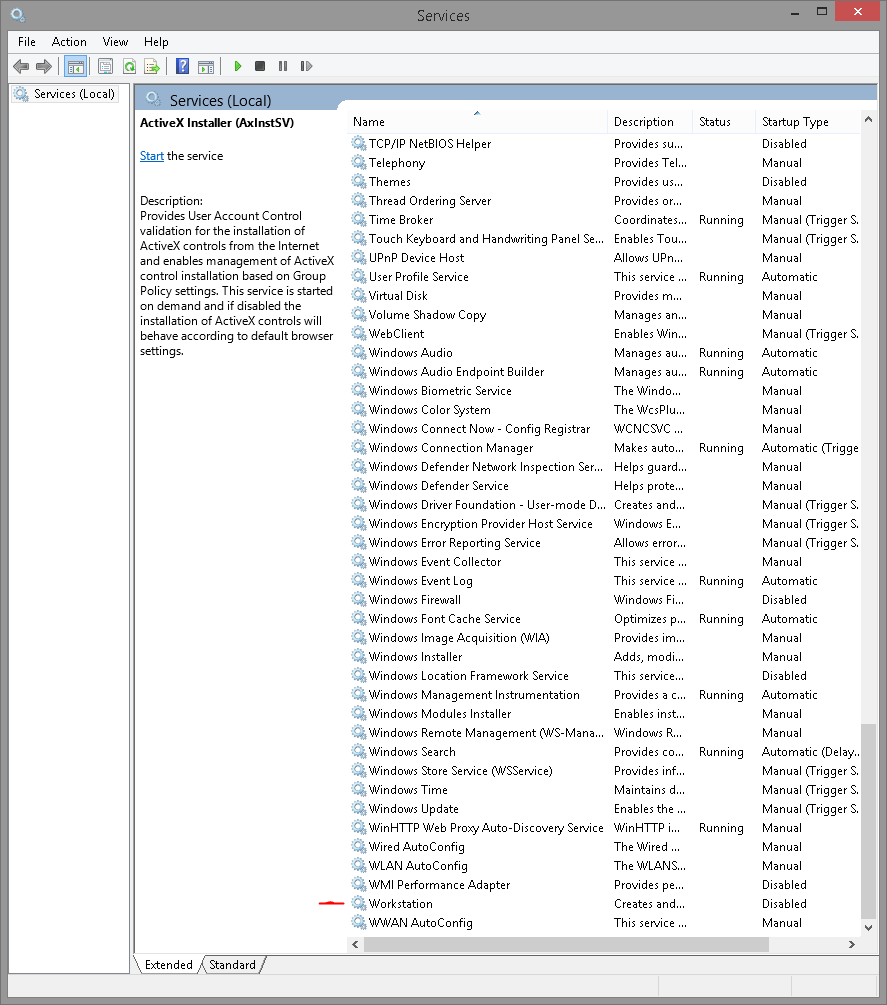Select the Wired AutoConfig service
887x1005 pixels.
pyautogui.click(x=604, y=847)
